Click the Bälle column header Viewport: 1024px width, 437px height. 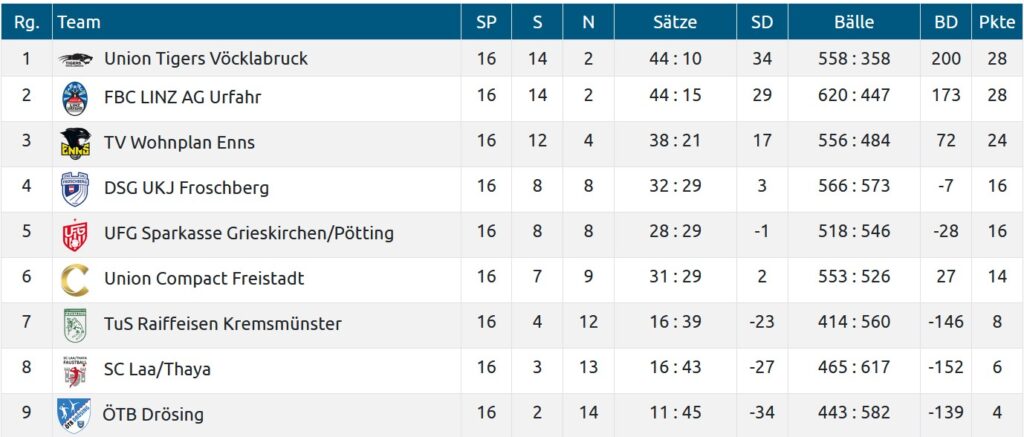[853, 22]
